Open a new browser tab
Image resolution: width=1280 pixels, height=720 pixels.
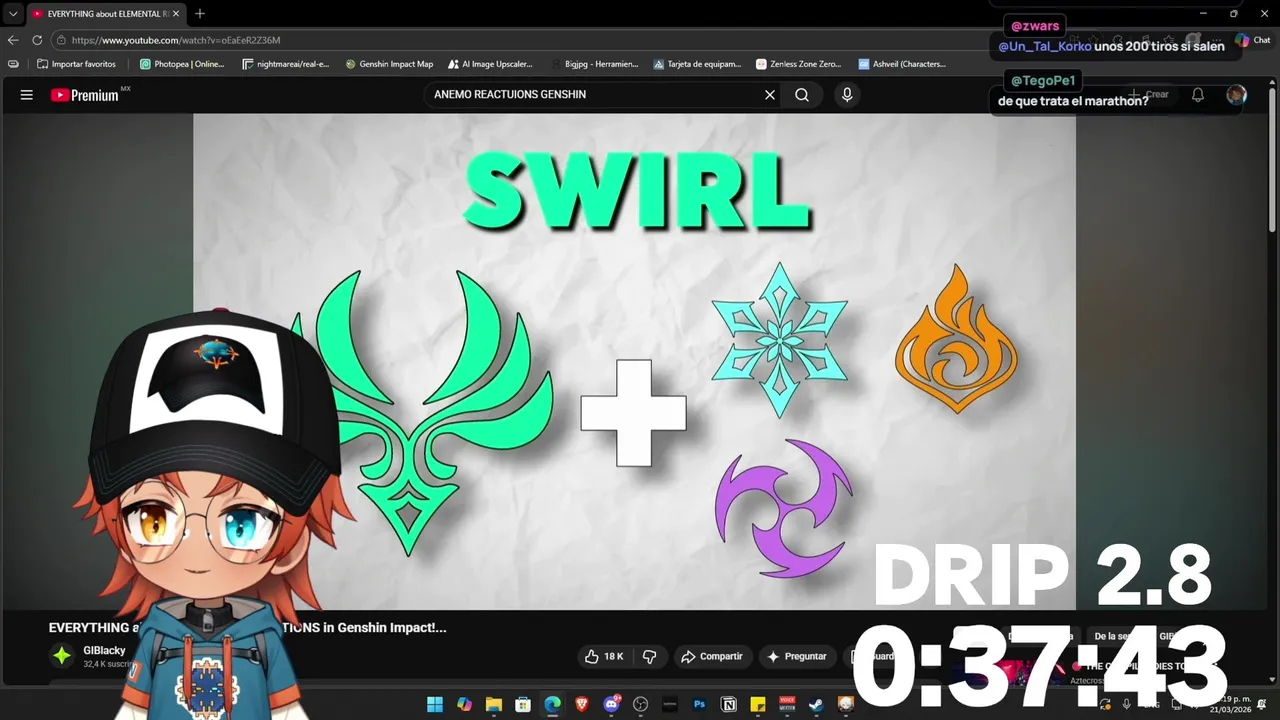tap(200, 14)
